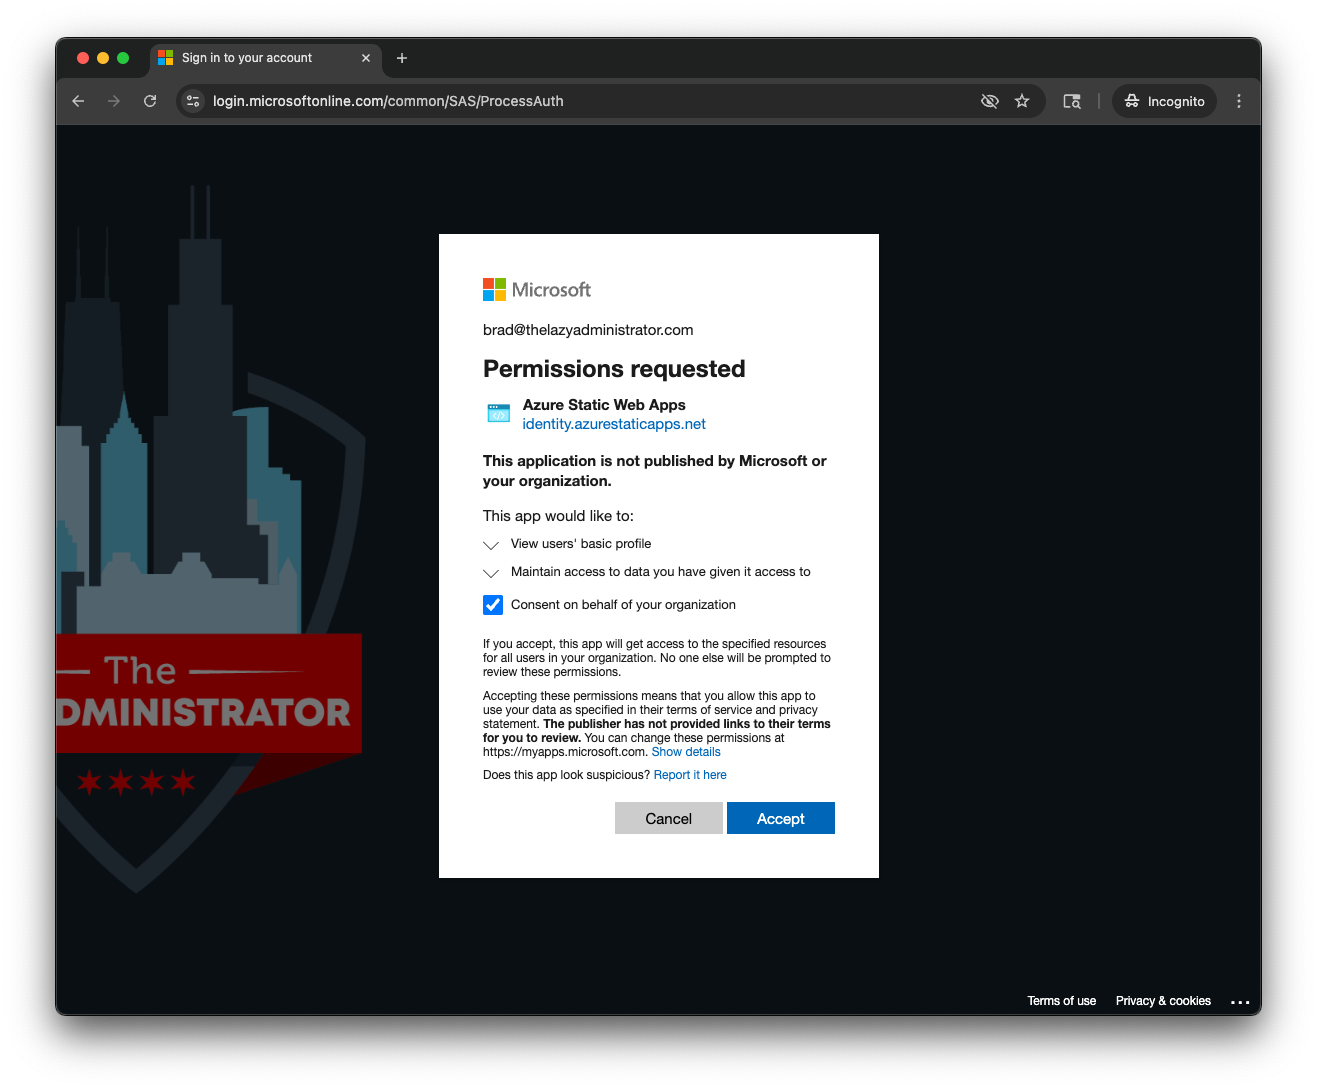
Task: Open Chrome's three-dot menu
Action: coord(1239,101)
